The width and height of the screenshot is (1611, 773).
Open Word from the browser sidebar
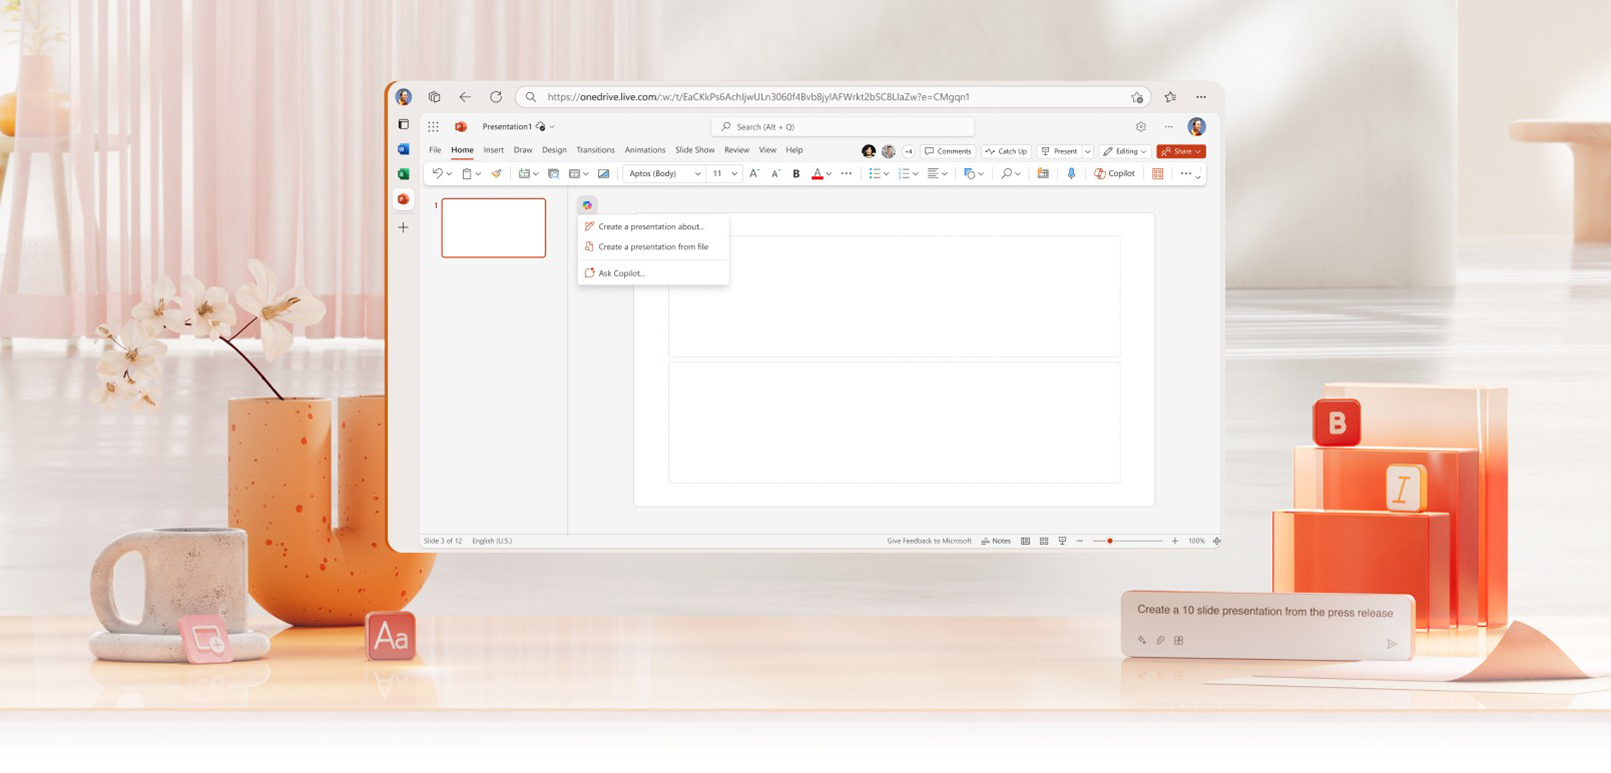tap(403, 149)
